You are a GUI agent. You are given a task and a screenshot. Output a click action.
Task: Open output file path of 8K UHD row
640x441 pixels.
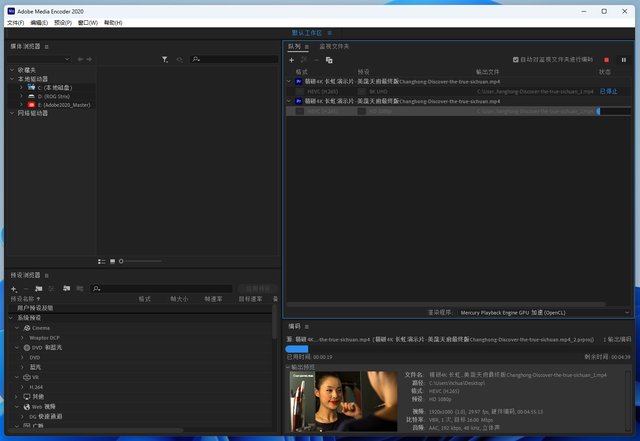pyautogui.click(x=535, y=91)
